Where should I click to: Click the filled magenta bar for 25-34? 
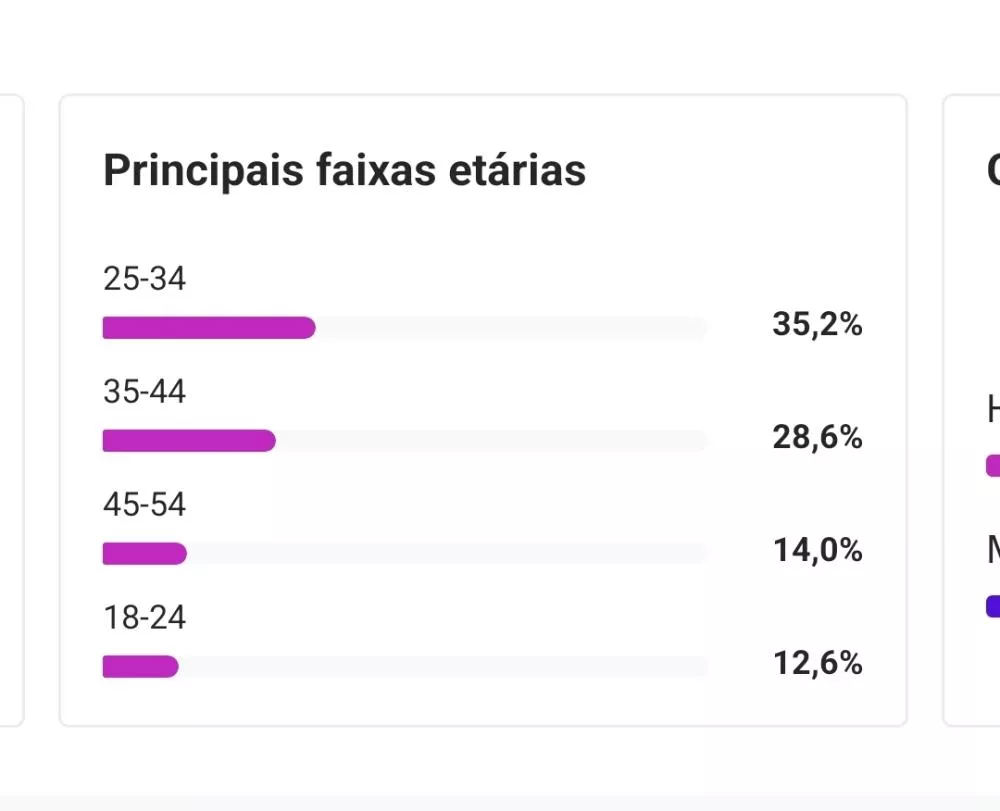click(x=208, y=328)
